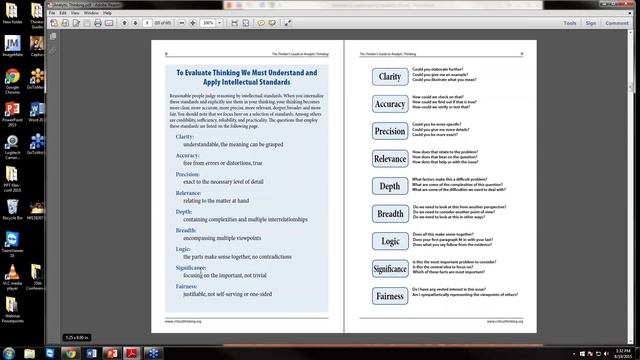
Task: Click the Save file toolbar icon
Action: click(x=87, y=23)
